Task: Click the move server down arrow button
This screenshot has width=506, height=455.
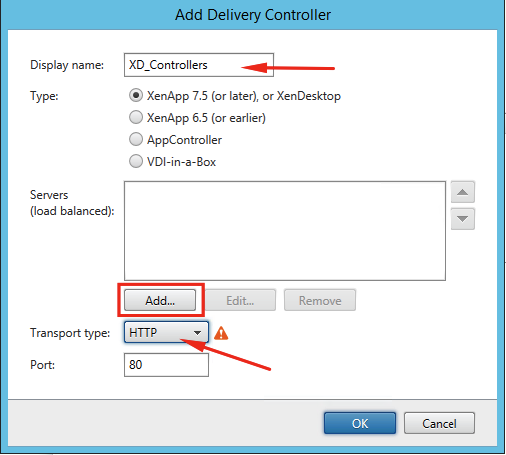Action: (462, 219)
